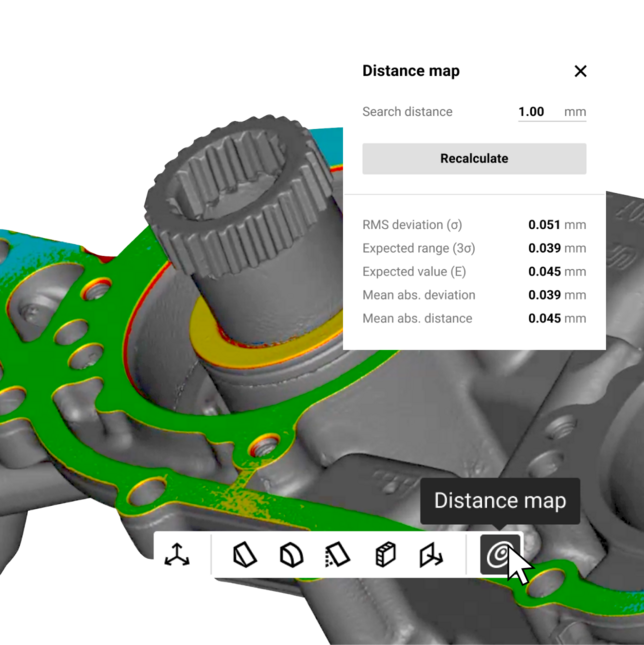Click the coordinate axes icon in toolbar

point(178,554)
